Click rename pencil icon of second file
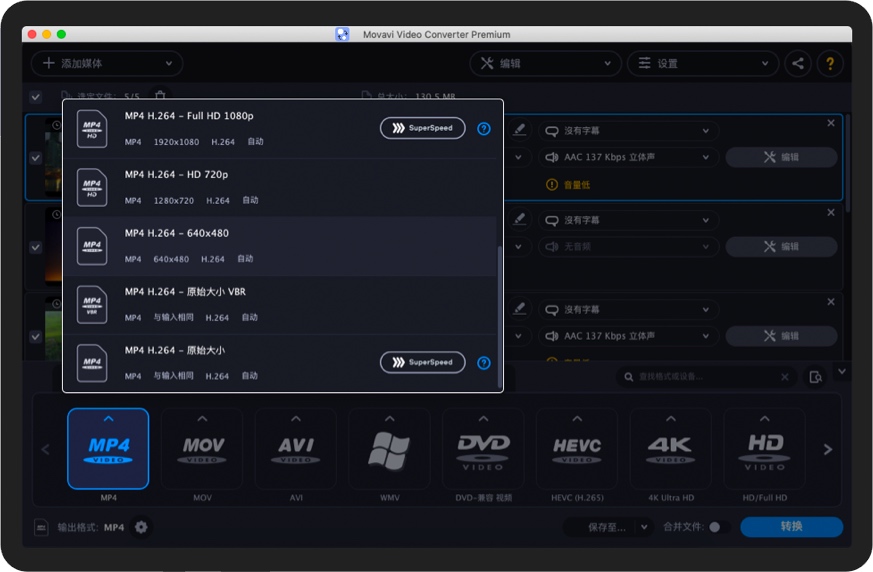Screen dimensions: 873x572 pos(519,219)
